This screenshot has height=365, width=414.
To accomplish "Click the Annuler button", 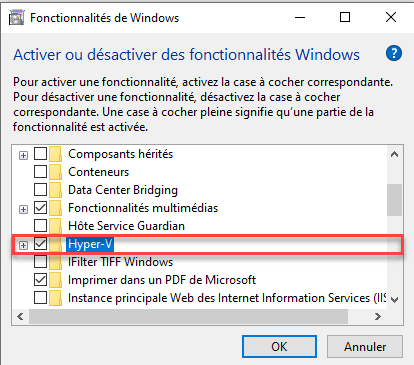I will click(x=365, y=347).
